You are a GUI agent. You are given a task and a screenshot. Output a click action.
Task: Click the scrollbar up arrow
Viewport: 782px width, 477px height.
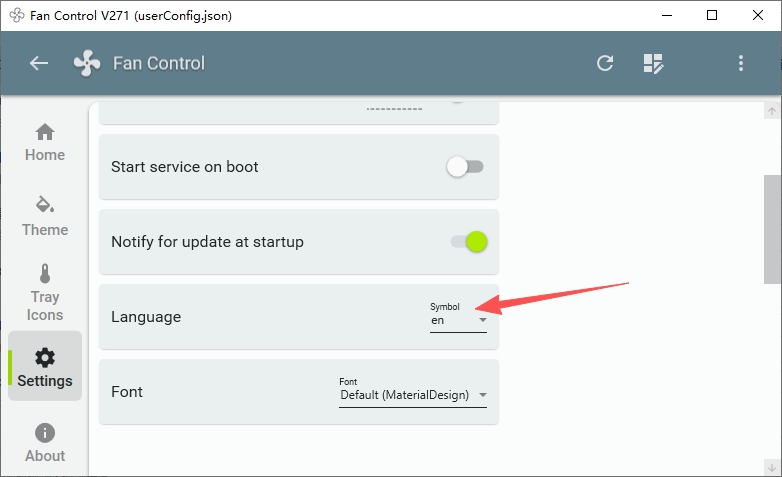(772, 111)
